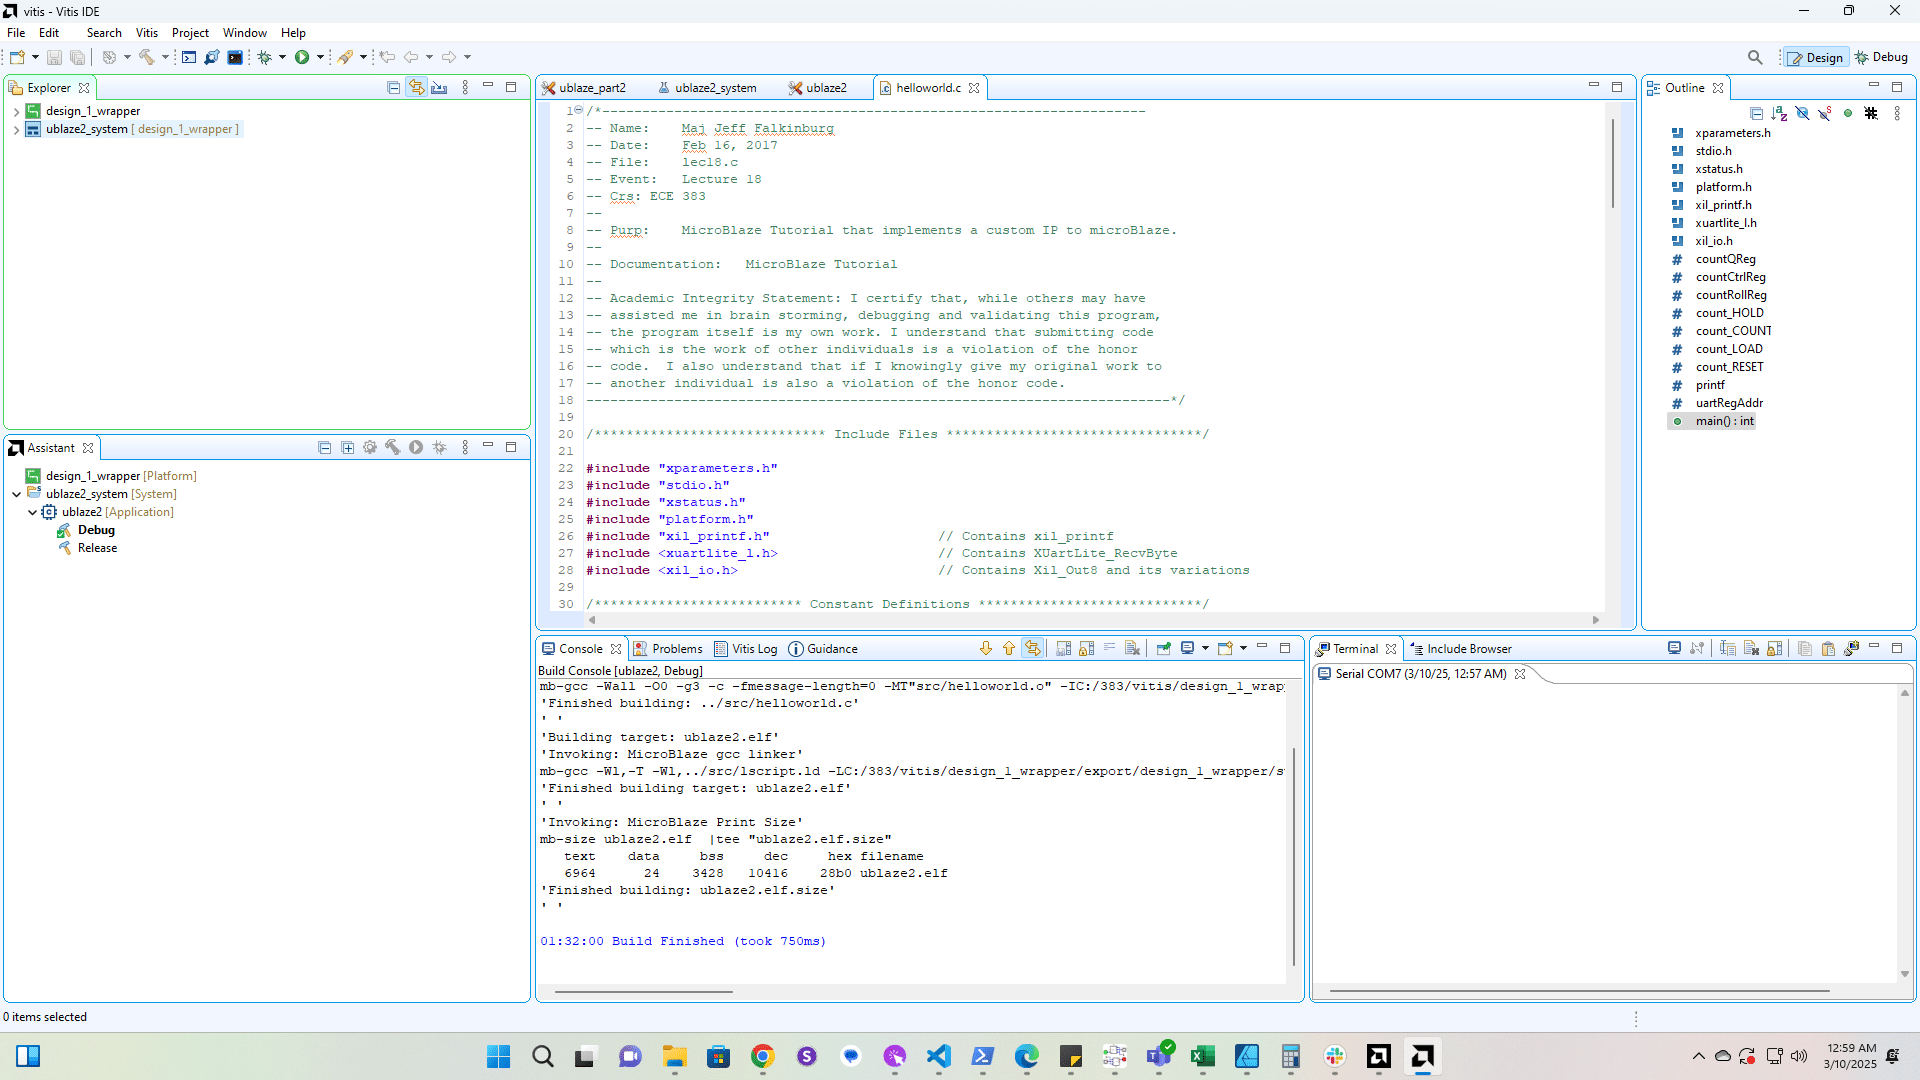Collapse the ublaze2 Application node in Assistant

point(32,512)
